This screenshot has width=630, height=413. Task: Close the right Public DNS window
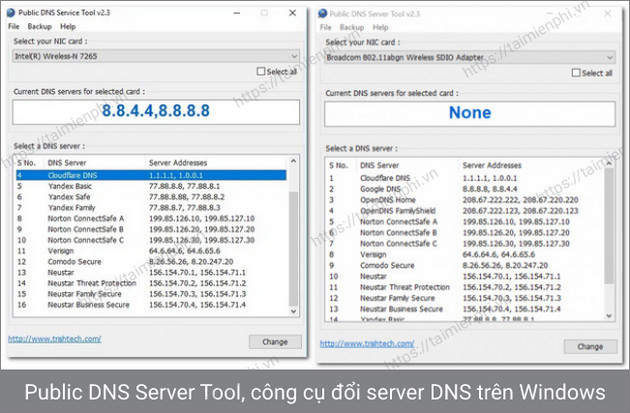(608, 14)
